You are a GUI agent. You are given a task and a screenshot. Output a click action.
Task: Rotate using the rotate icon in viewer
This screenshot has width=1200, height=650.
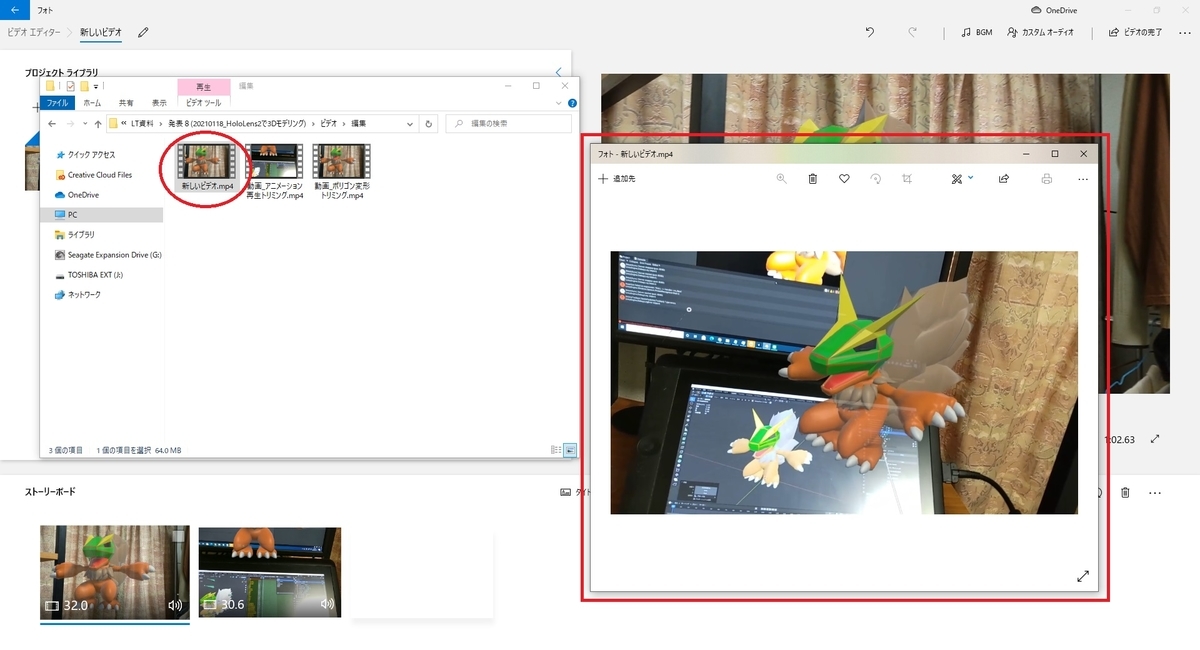pos(876,179)
